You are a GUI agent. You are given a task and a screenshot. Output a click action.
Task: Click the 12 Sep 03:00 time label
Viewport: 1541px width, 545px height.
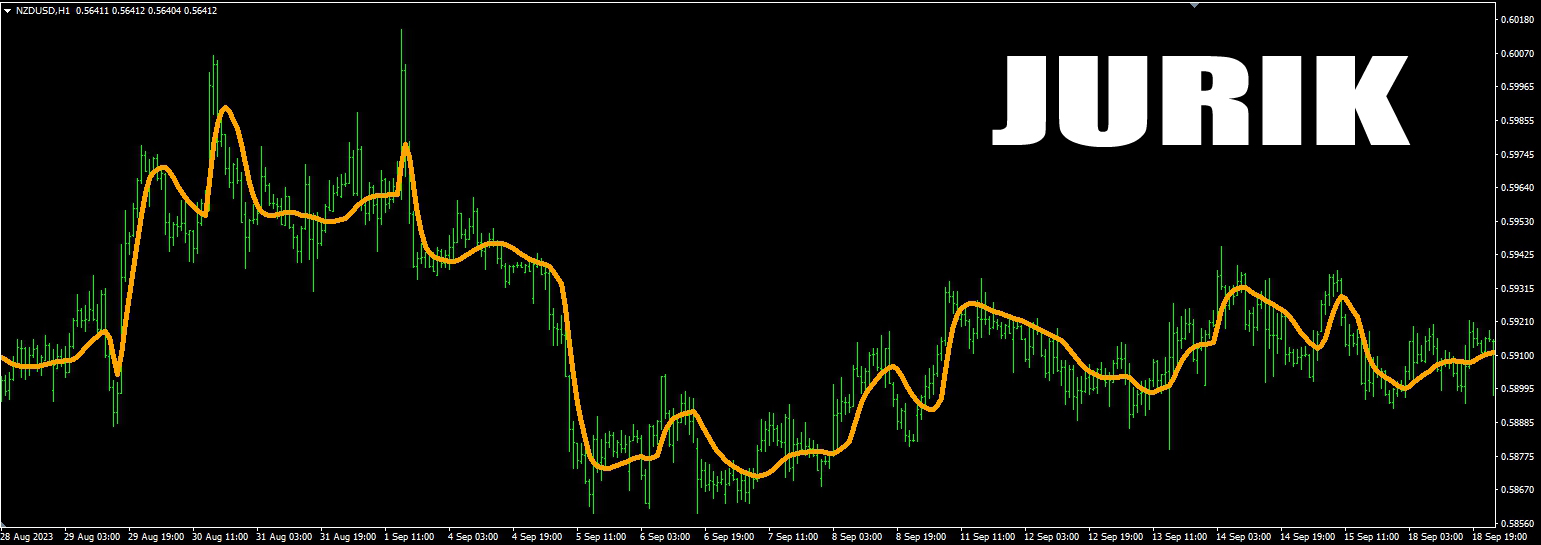point(1053,537)
